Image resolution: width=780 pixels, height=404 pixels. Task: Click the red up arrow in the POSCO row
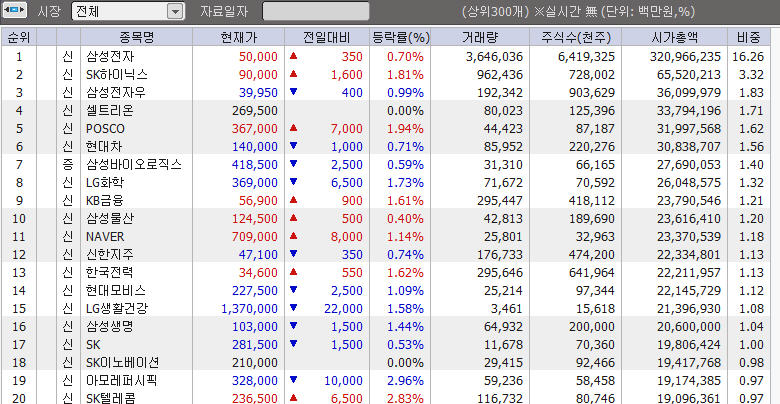tap(293, 128)
